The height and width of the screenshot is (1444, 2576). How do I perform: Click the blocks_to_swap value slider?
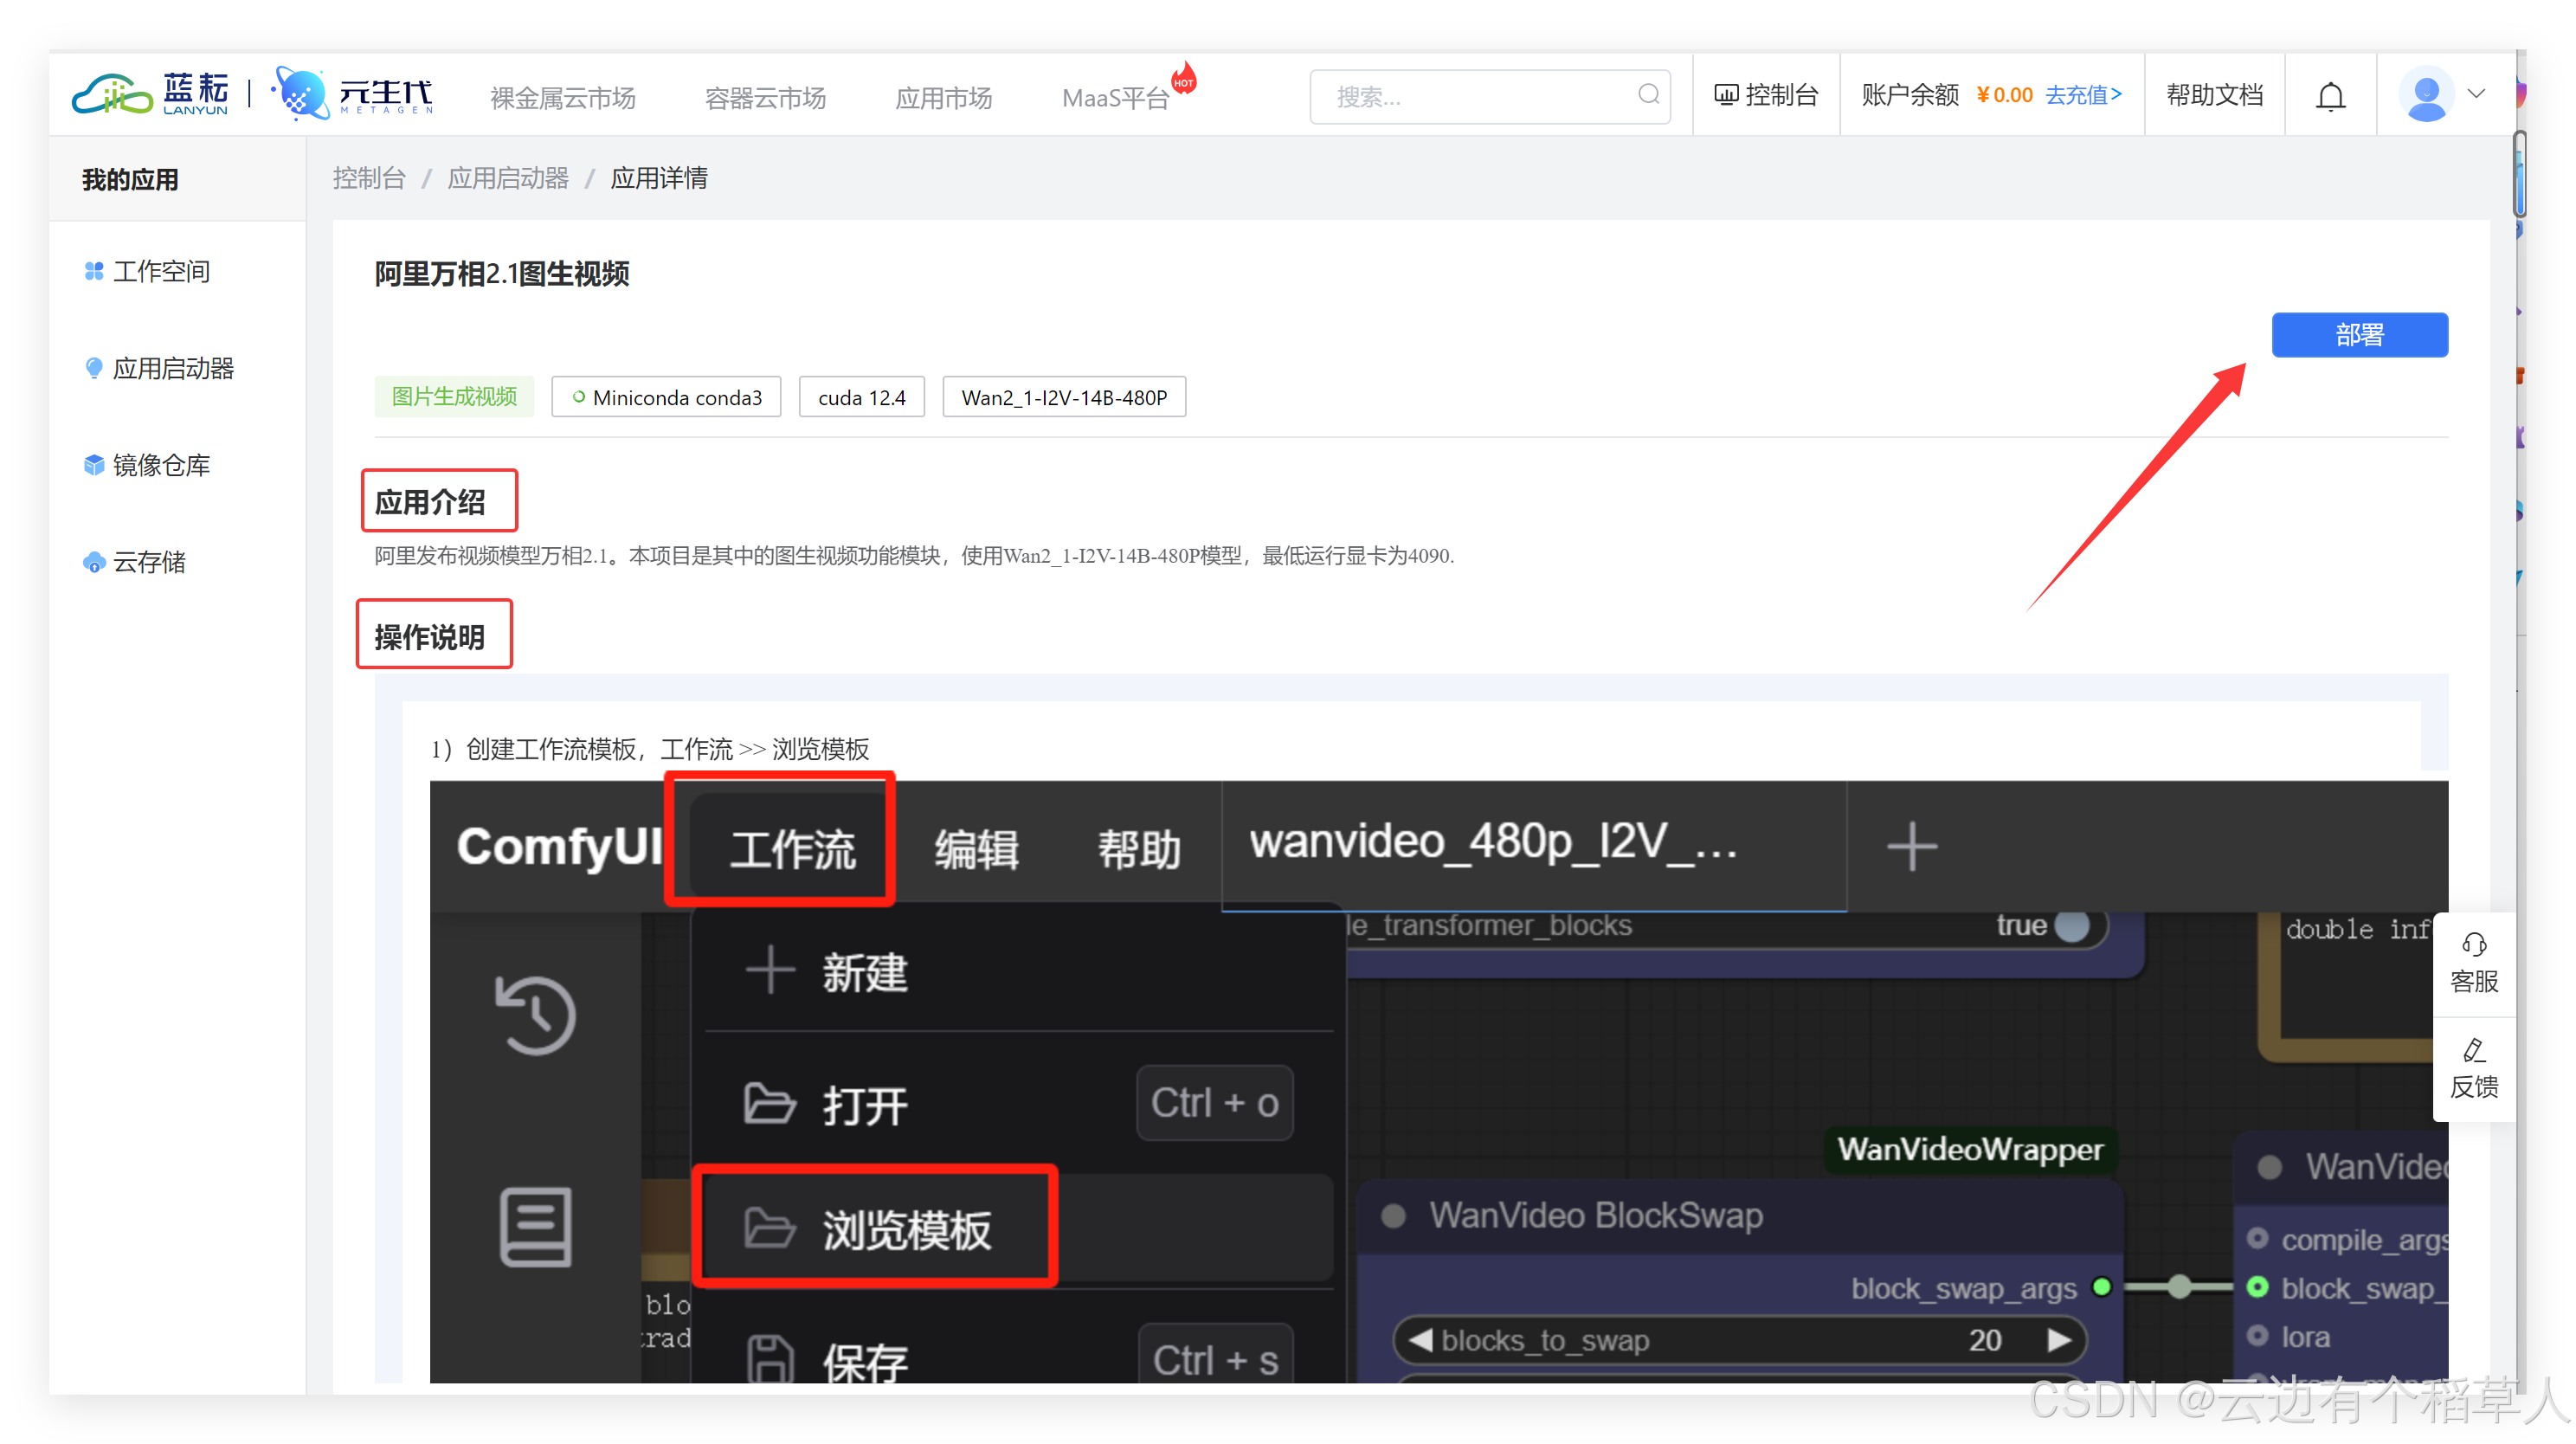[x=1738, y=1340]
